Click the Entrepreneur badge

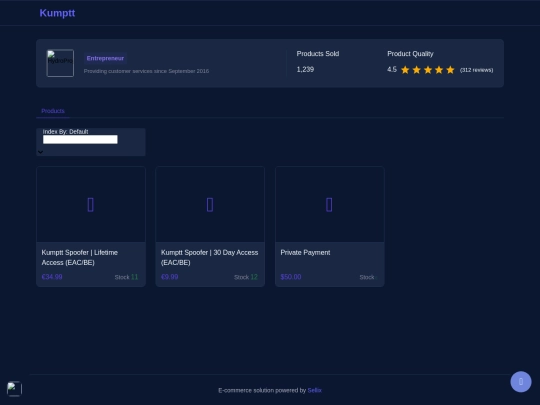click(x=105, y=59)
